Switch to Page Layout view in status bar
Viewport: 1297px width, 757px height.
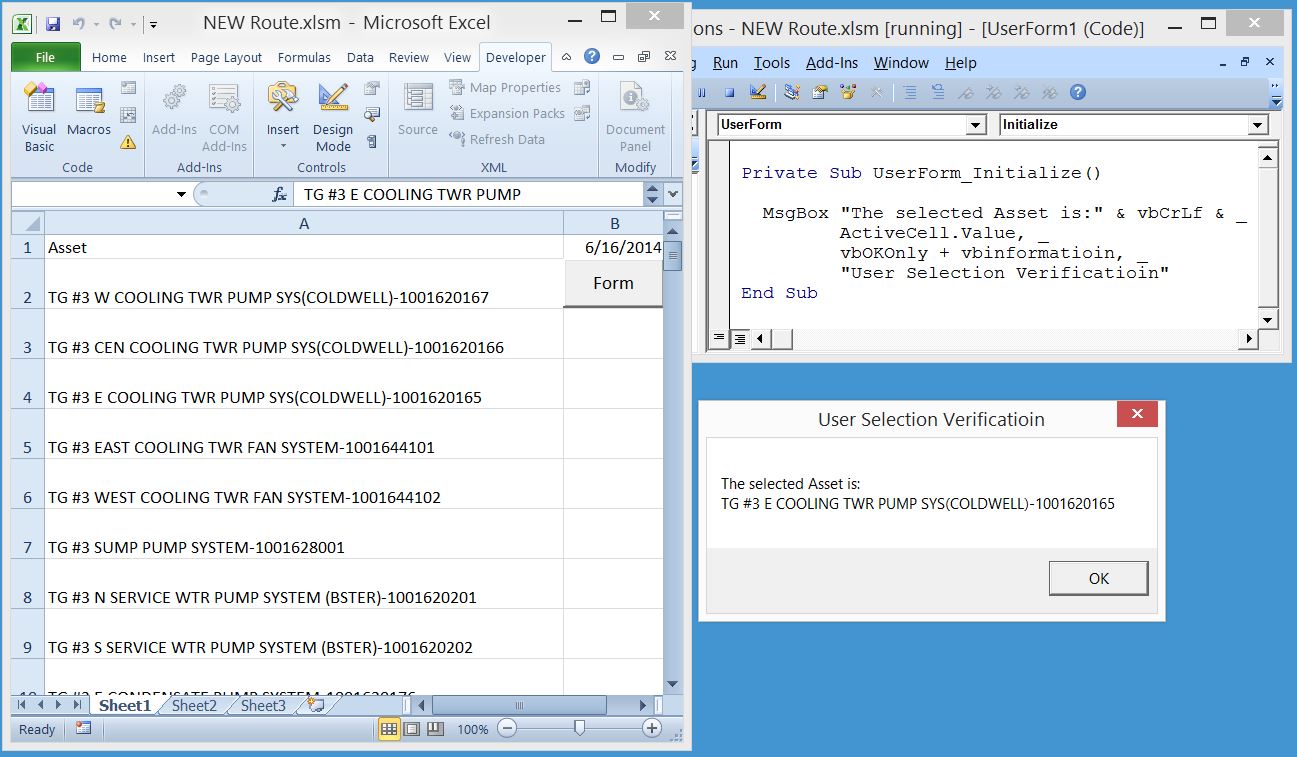point(412,729)
